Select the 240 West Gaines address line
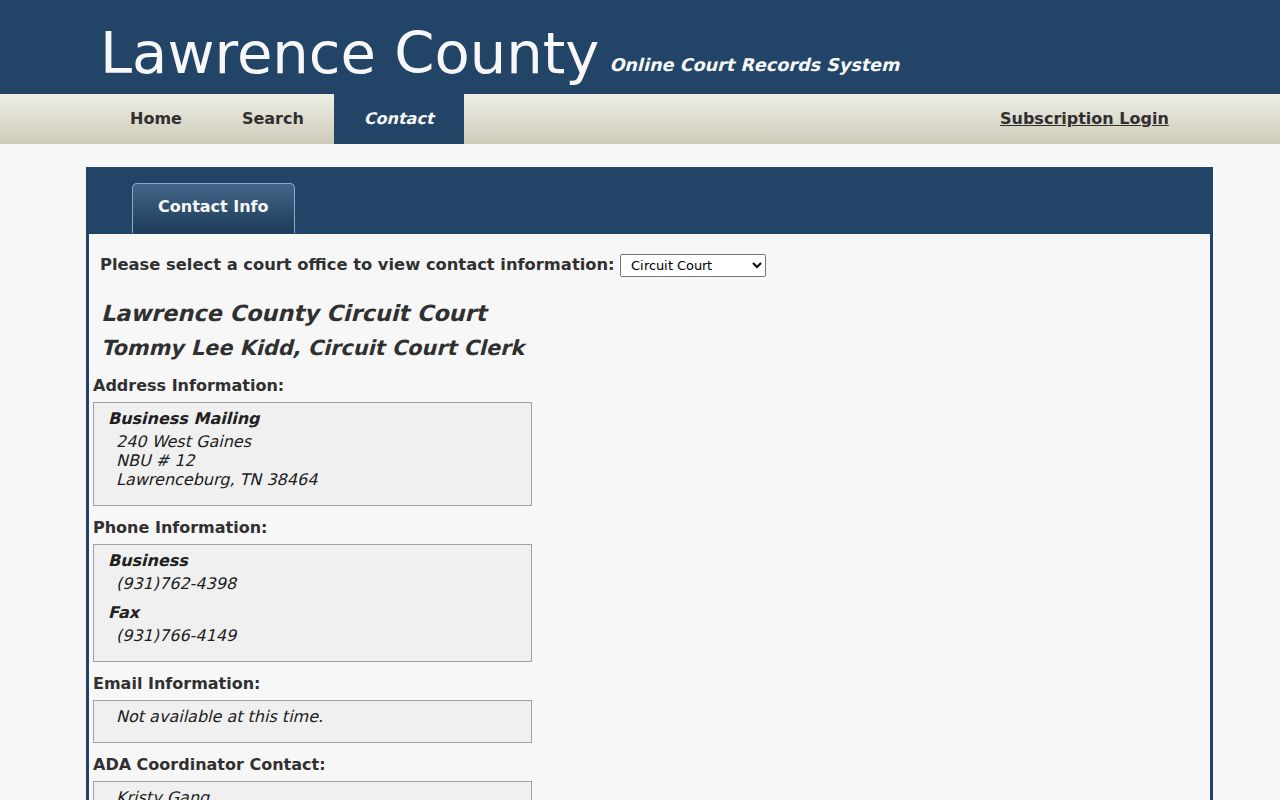 (x=184, y=441)
